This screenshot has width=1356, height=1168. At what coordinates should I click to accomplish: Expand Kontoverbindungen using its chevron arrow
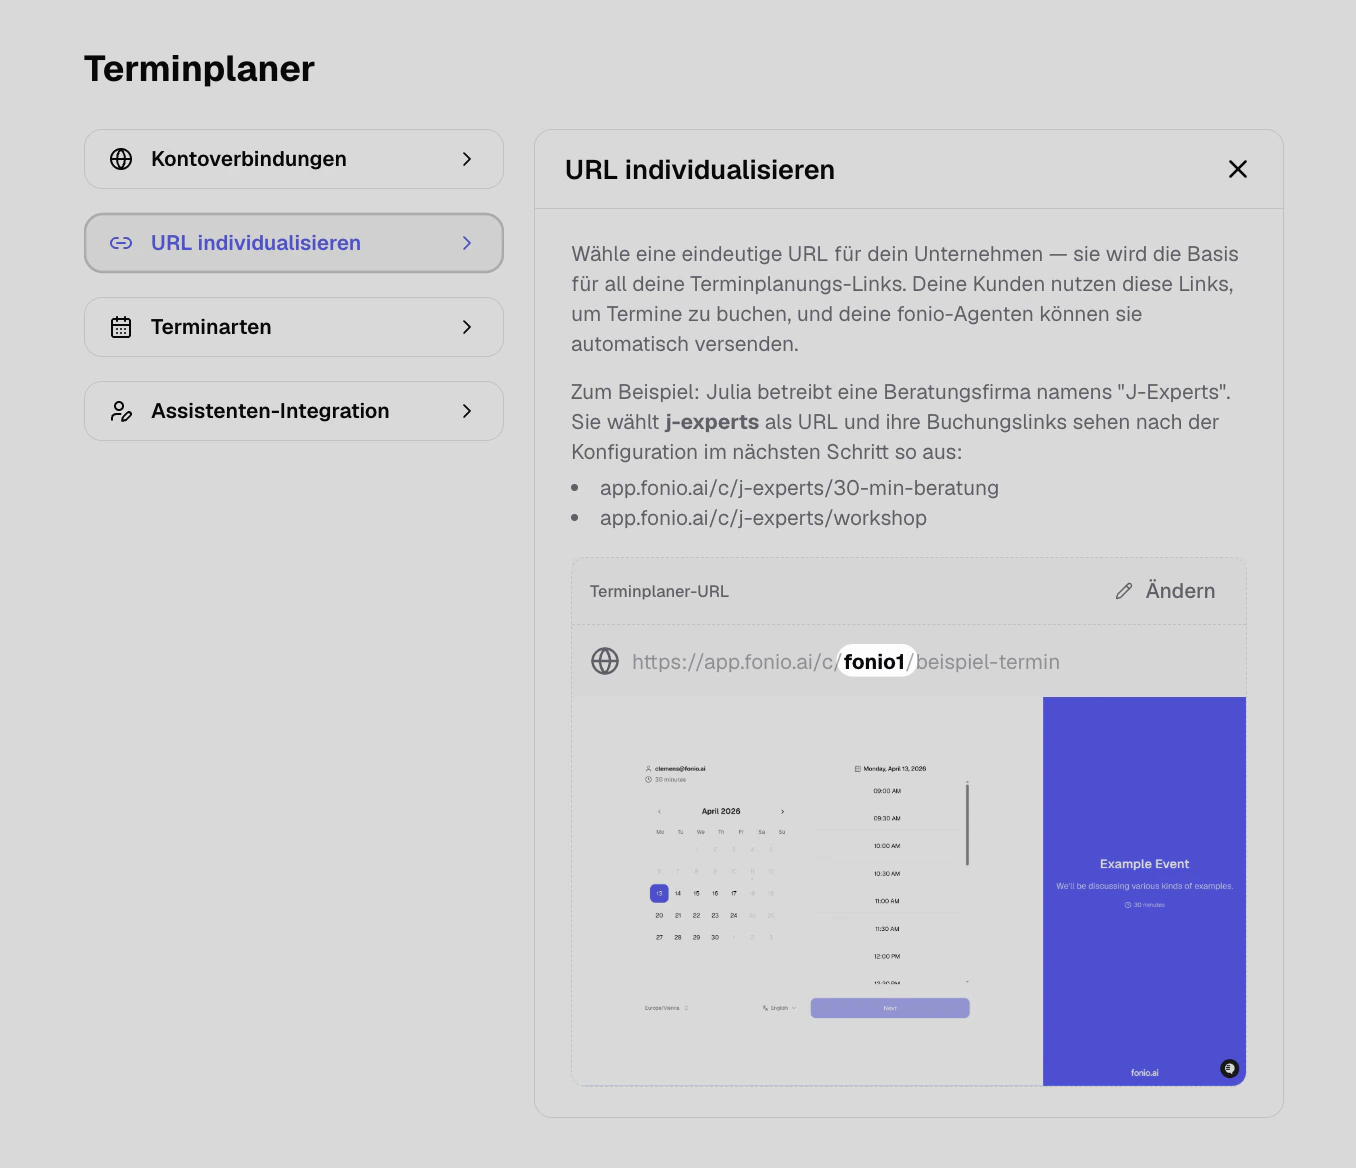click(x=467, y=159)
